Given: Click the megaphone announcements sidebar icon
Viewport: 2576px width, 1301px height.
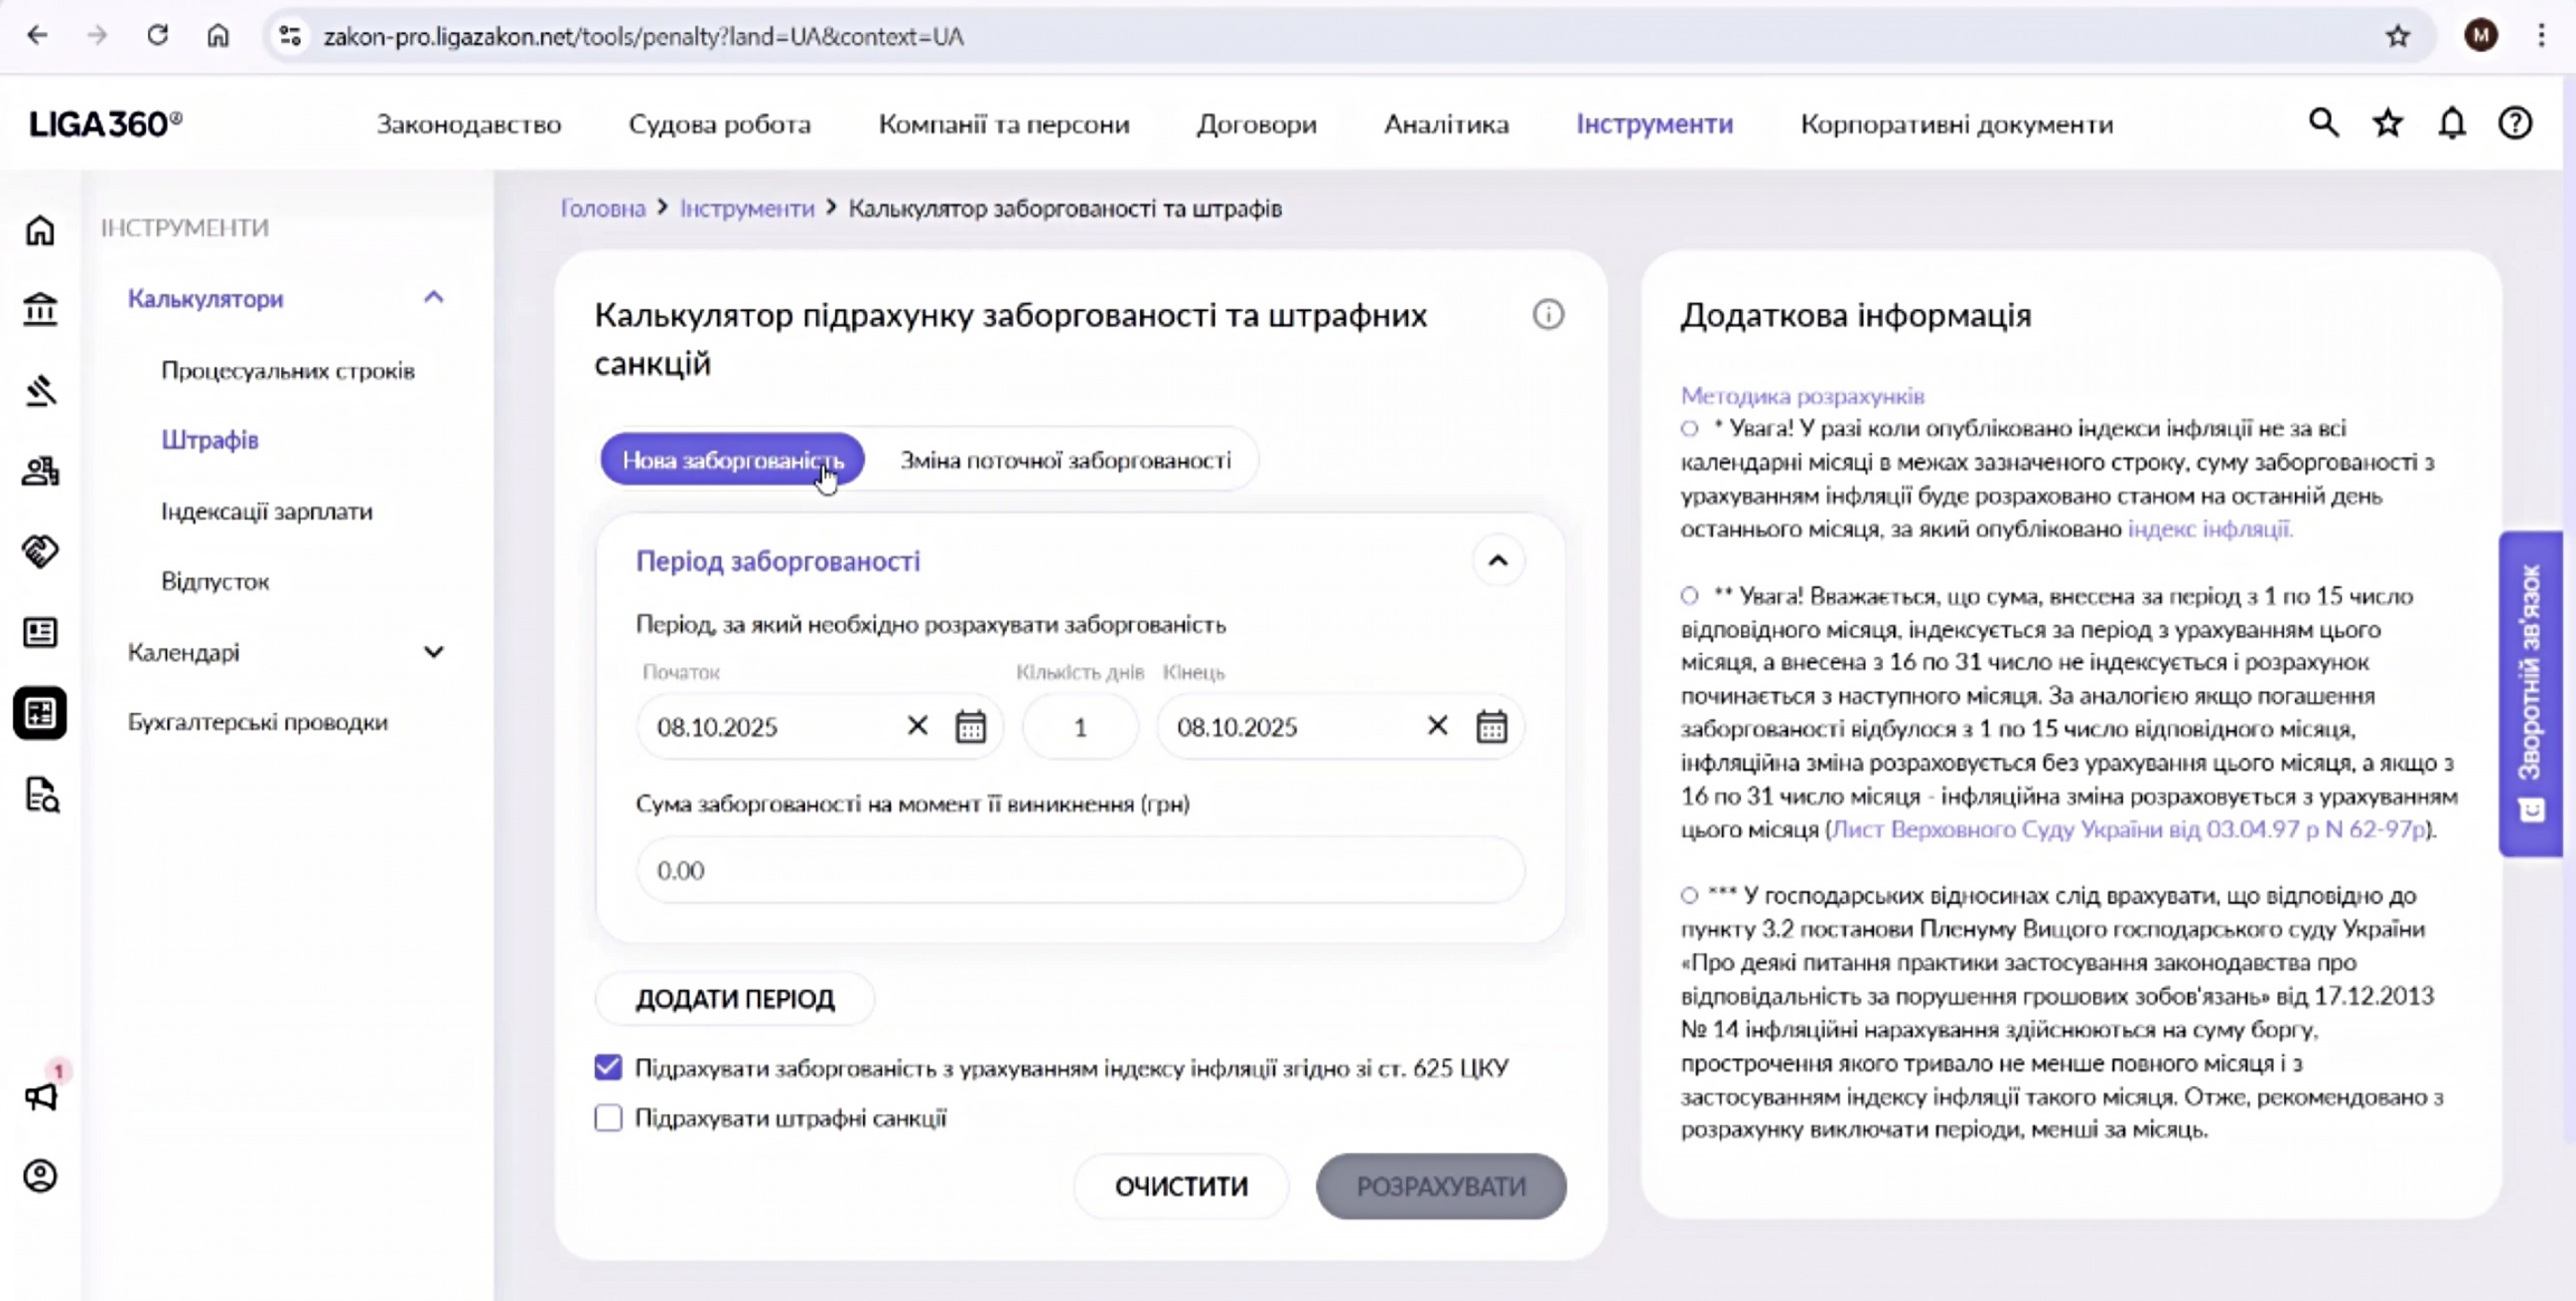Looking at the screenshot, I should (40, 1097).
